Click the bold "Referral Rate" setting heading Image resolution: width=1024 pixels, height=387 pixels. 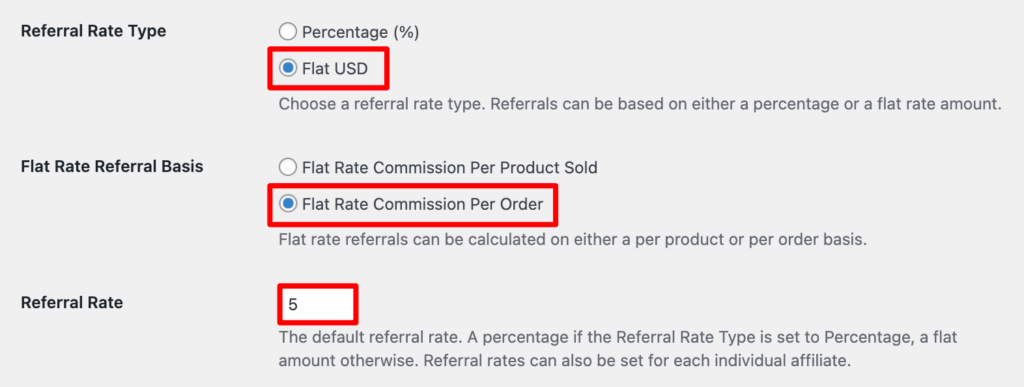[x=72, y=303]
